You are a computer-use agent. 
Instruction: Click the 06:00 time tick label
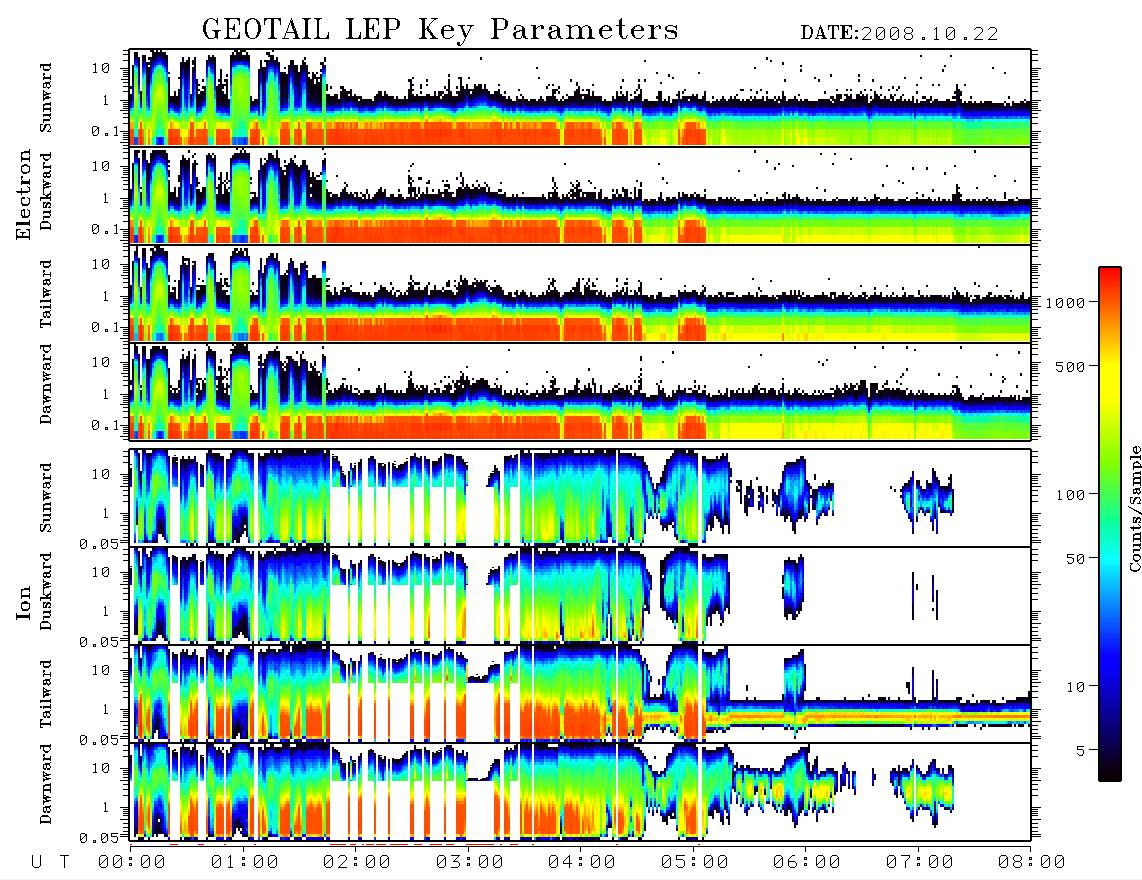pos(807,862)
